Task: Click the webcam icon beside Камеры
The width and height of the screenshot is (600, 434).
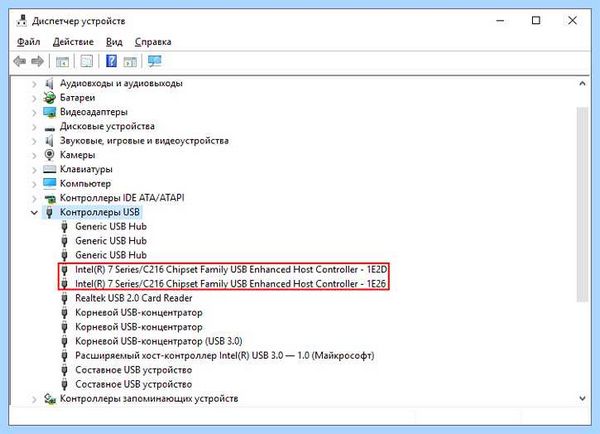Action: coord(49,155)
